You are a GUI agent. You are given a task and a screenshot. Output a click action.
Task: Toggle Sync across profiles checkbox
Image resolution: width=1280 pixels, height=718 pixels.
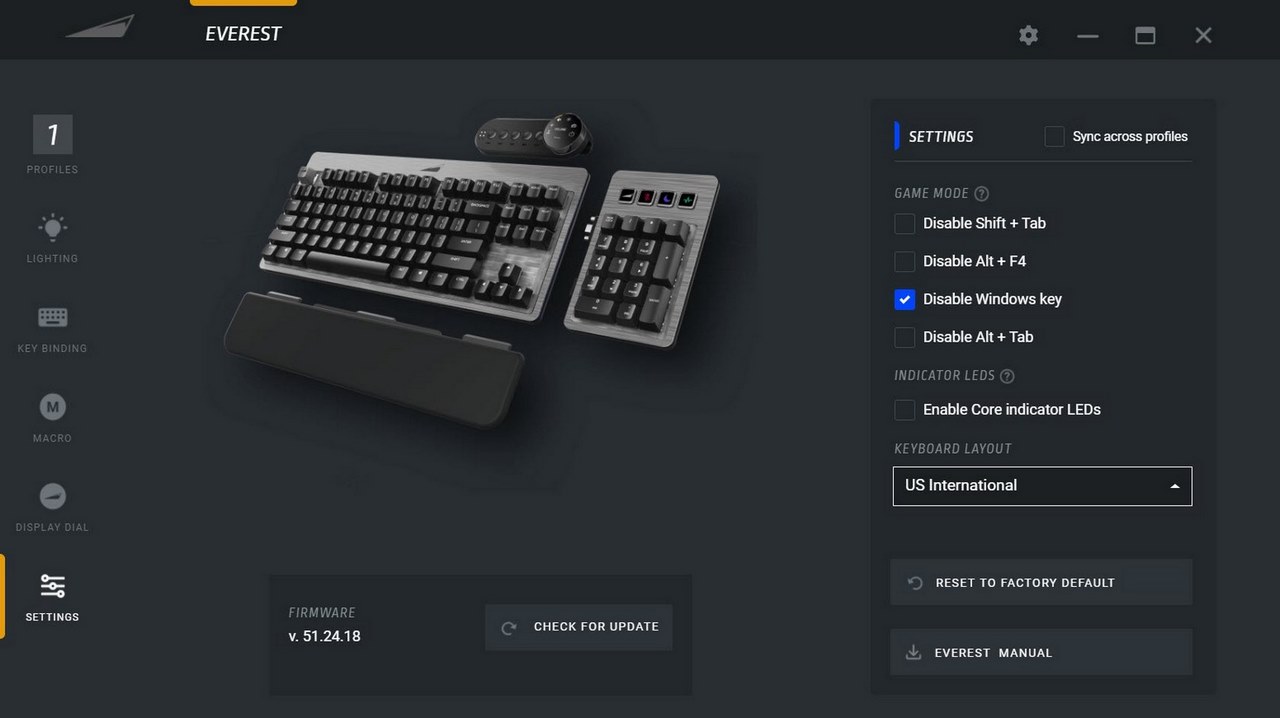click(1054, 136)
